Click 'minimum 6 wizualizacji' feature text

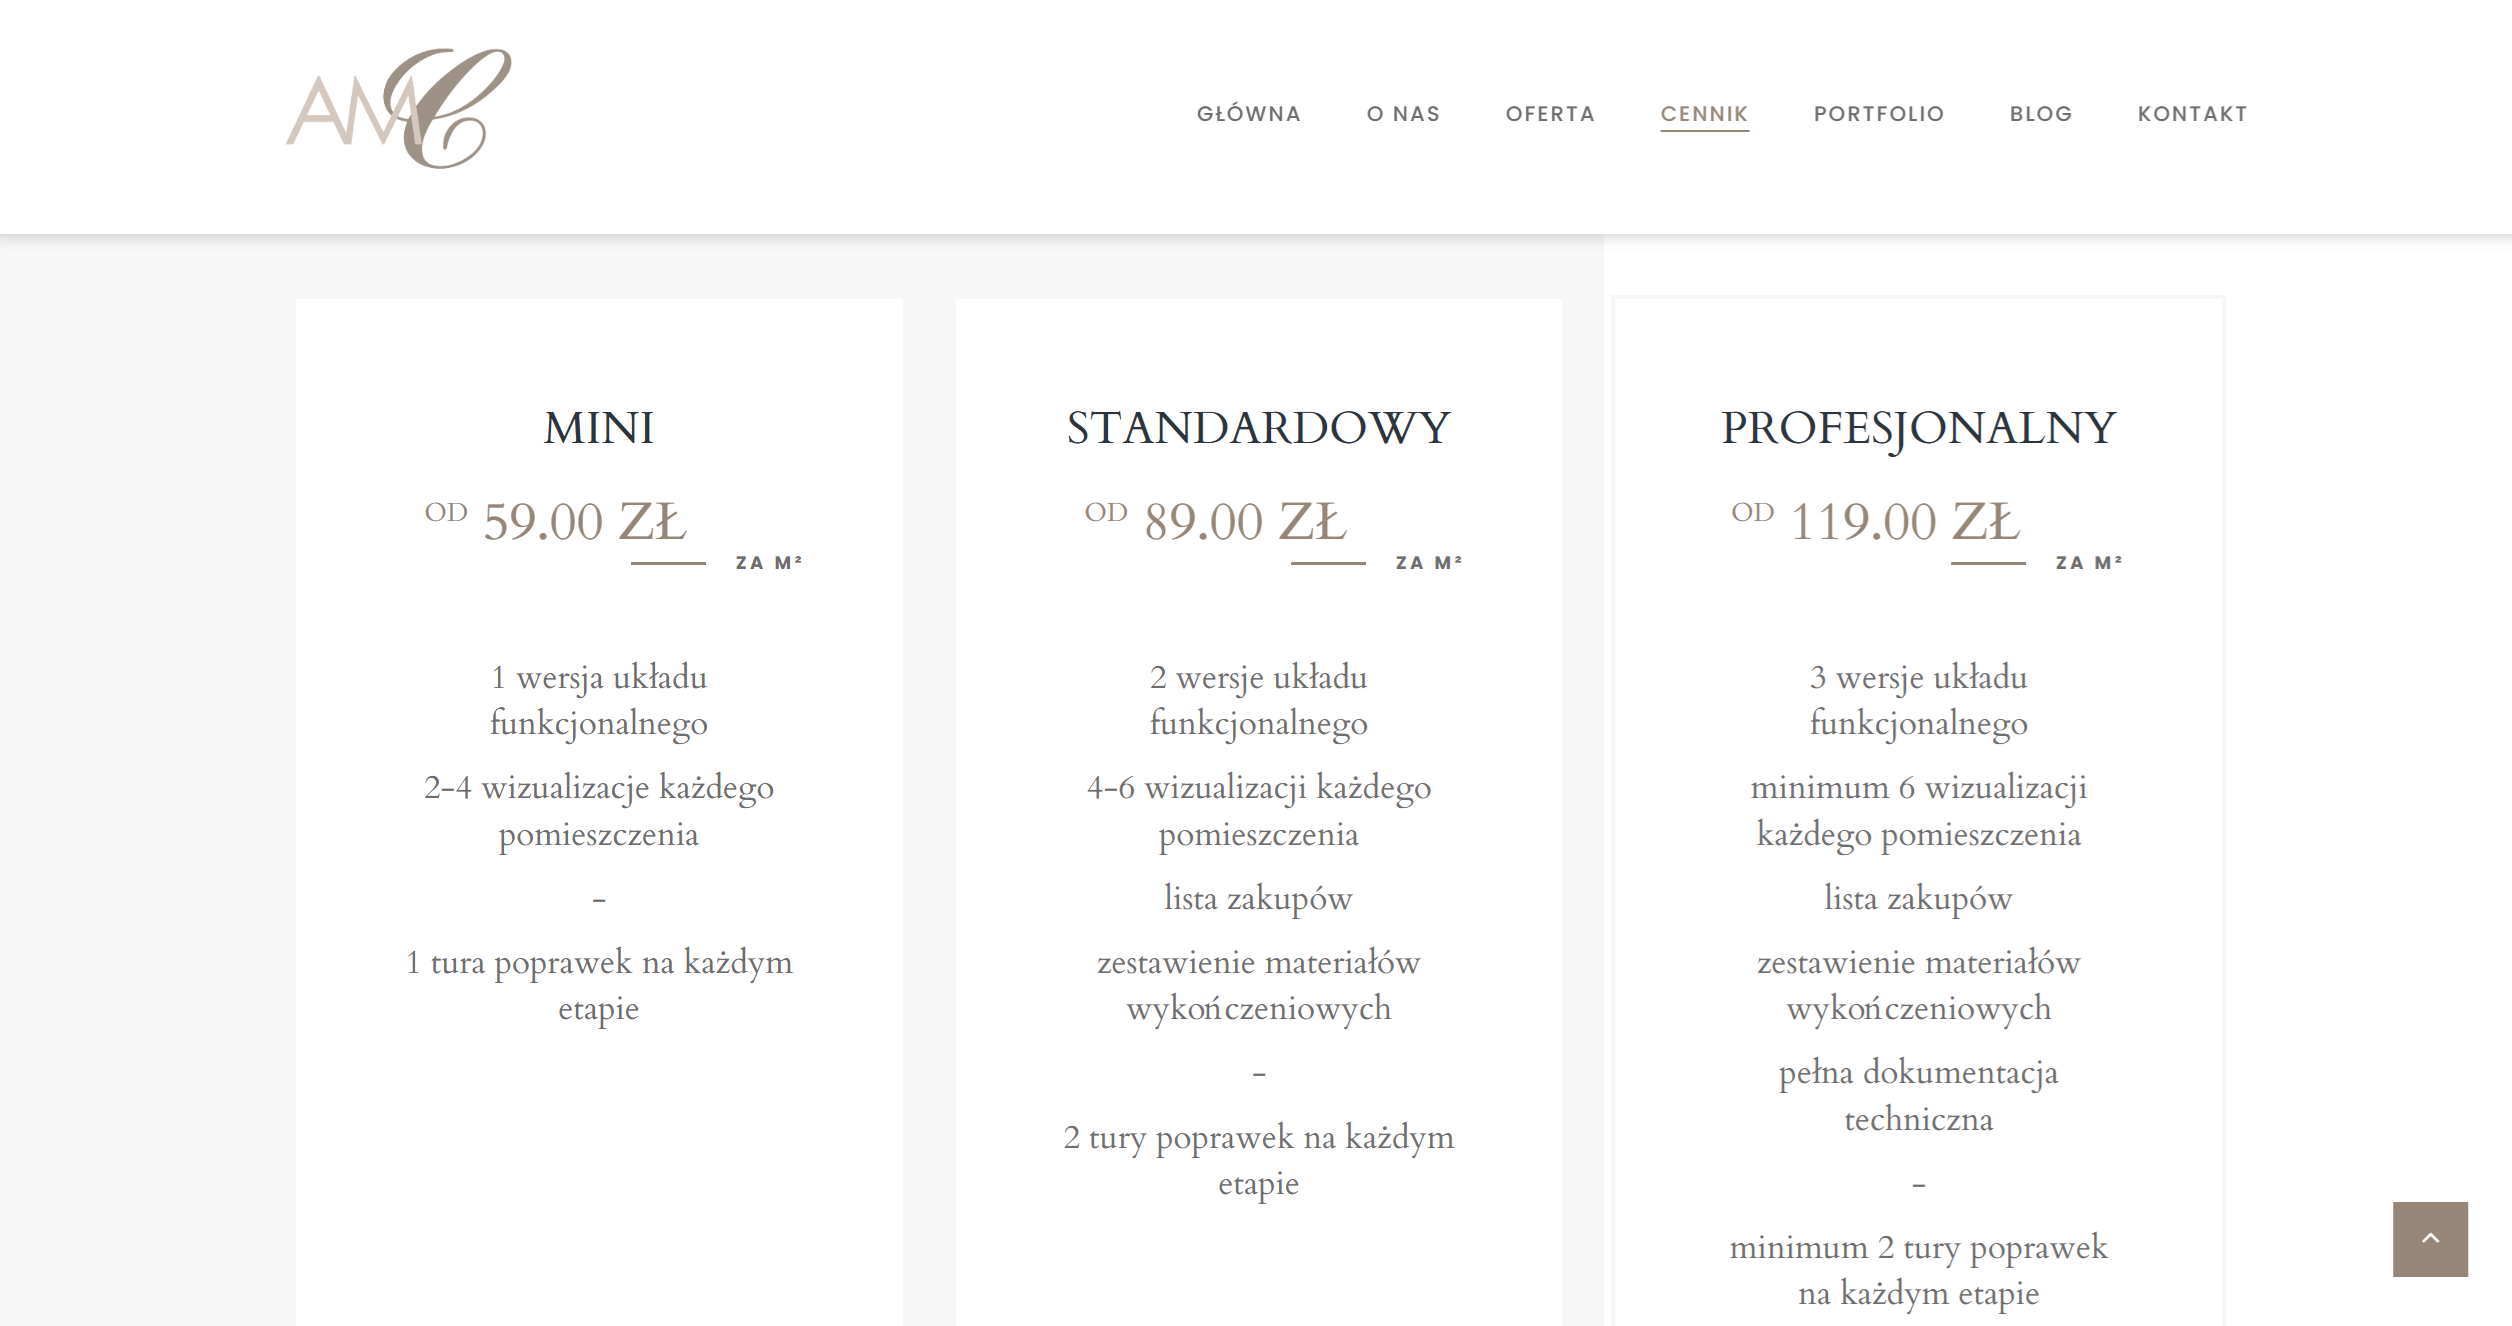tap(1918, 788)
